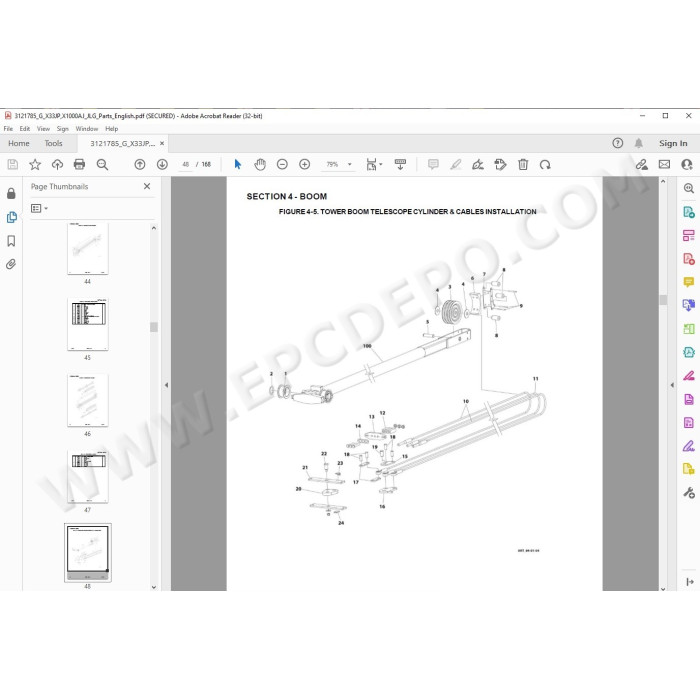Screen dimensions: 700x700
Task: Click the page number input field
Action: pos(186,164)
